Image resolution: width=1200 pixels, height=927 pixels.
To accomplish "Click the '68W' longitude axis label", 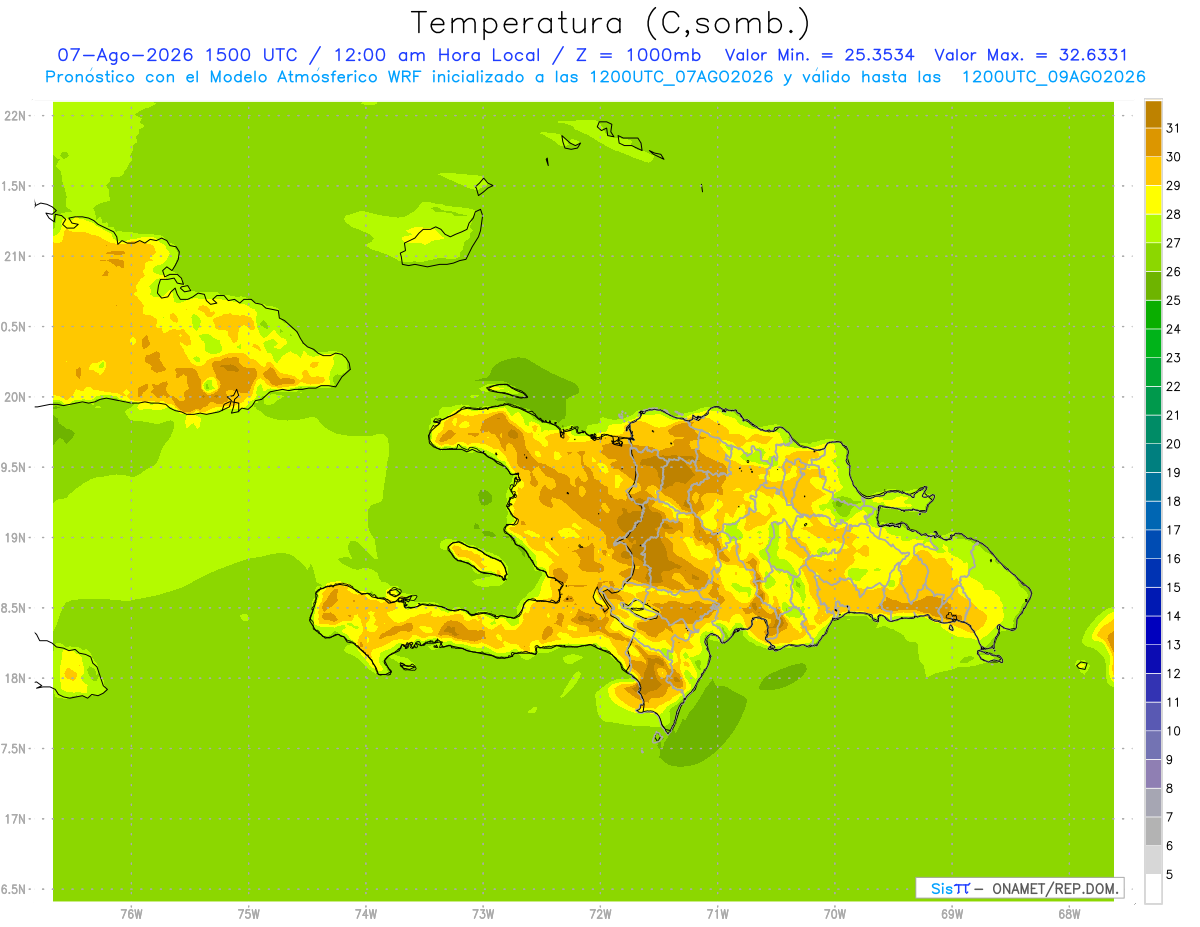I will click(x=1069, y=914).
